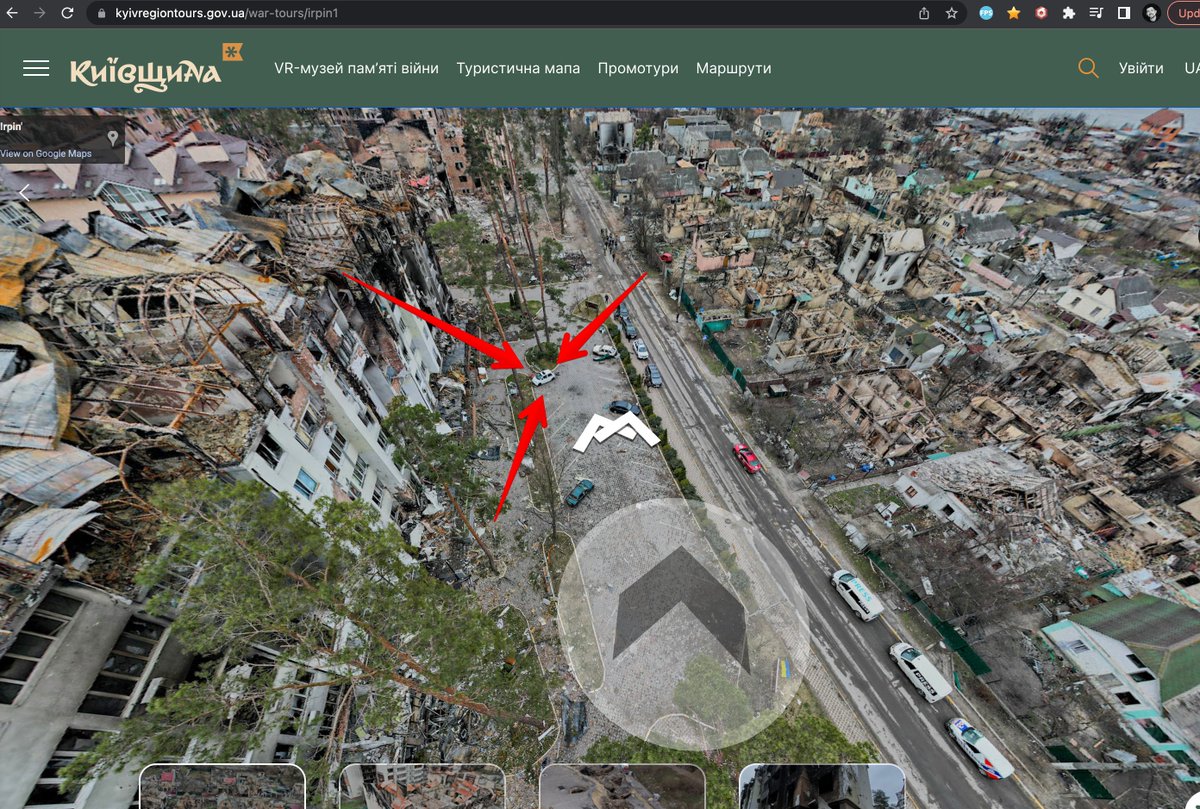Click the Київщина site logo
The height and width of the screenshot is (809, 1200).
pos(157,68)
